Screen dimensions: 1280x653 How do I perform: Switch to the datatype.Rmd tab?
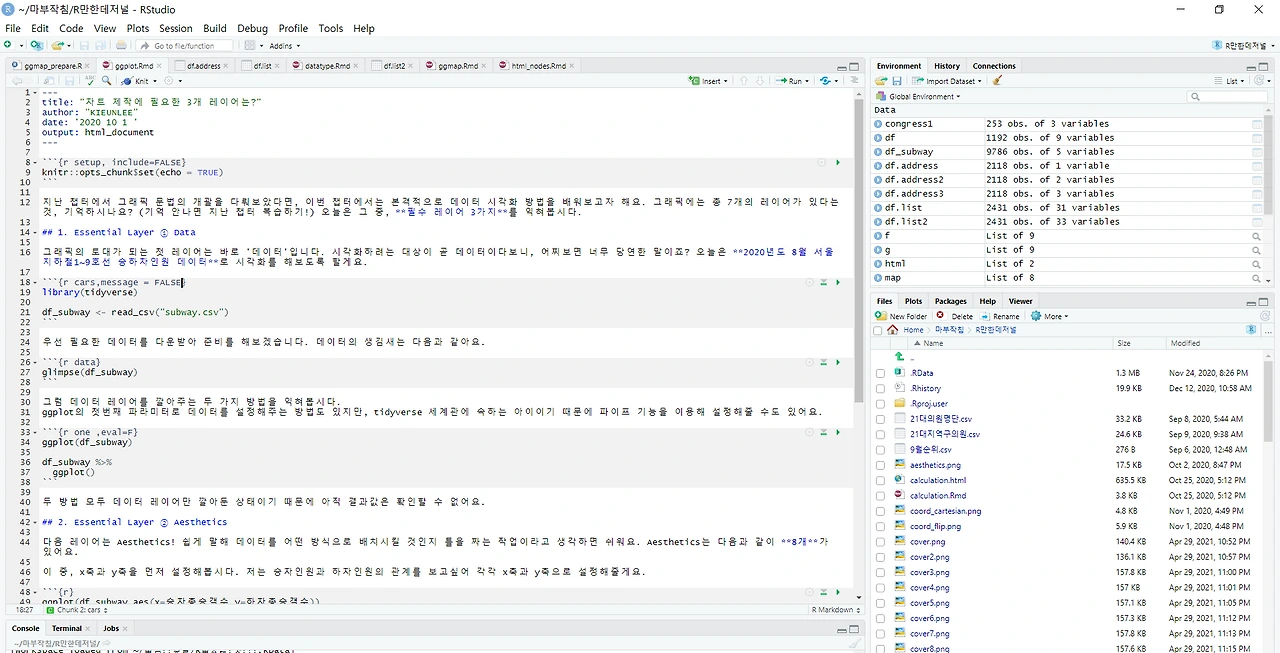pos(327,65)
